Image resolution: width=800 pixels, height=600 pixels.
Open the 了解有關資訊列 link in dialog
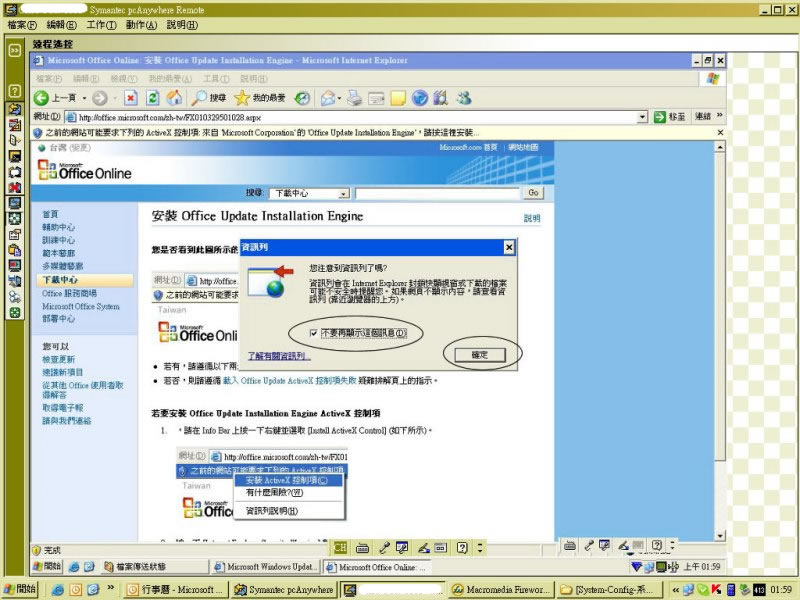tap(278, 356)
